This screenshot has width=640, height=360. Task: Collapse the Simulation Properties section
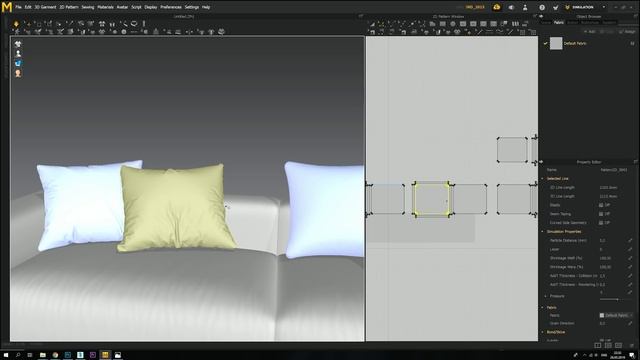coord(543,232)
